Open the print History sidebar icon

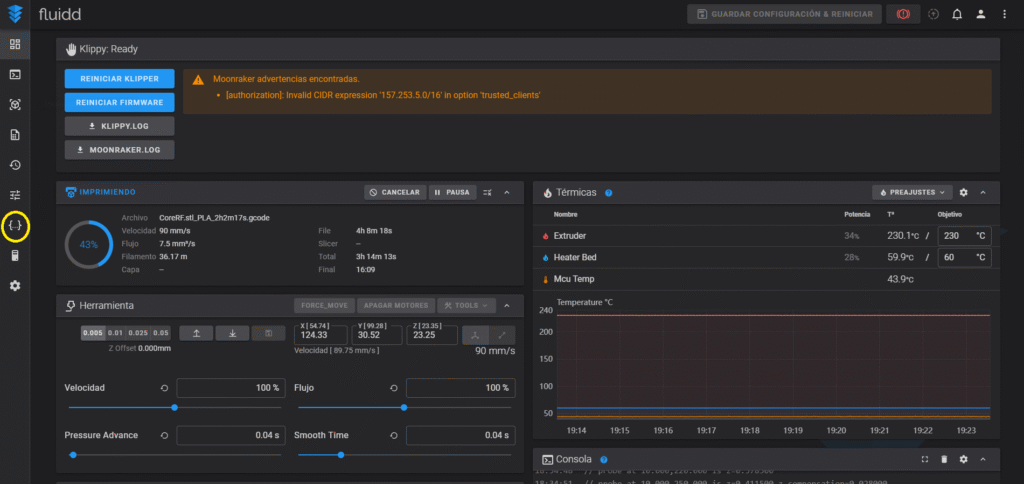pos(15,165)
